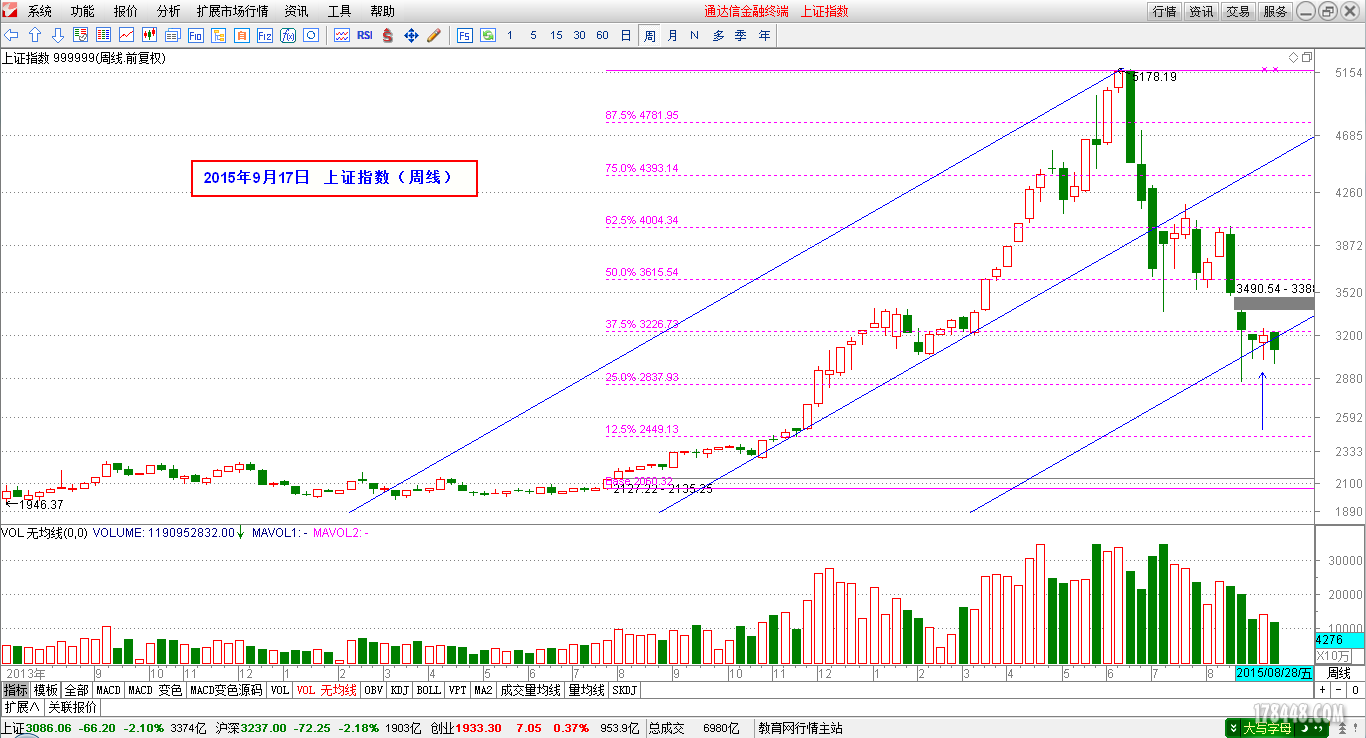The image size is (1366, 738).
Task: Open the Fiz toolbar icon
Action: tap(264, 35)
